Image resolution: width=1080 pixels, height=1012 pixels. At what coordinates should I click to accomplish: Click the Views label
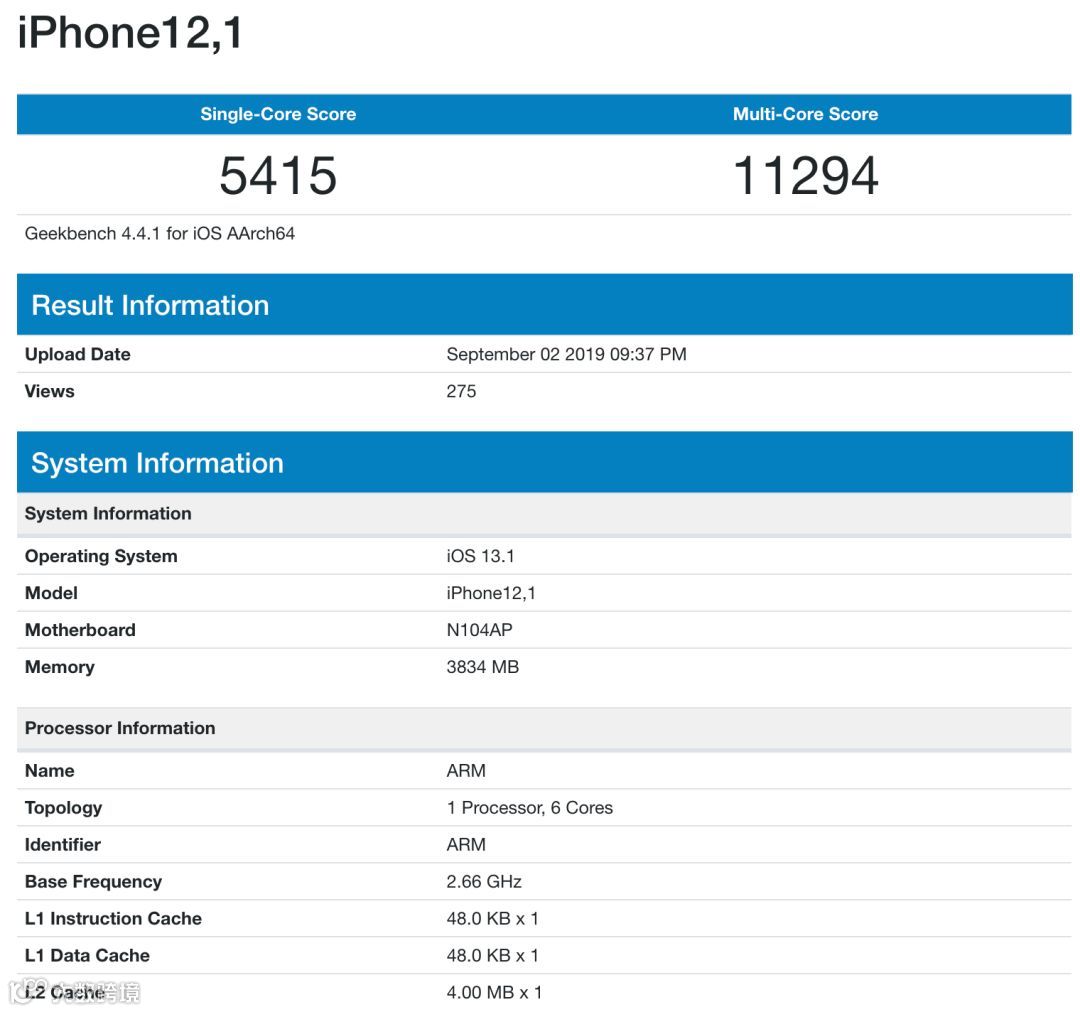[x=50, y=391]
